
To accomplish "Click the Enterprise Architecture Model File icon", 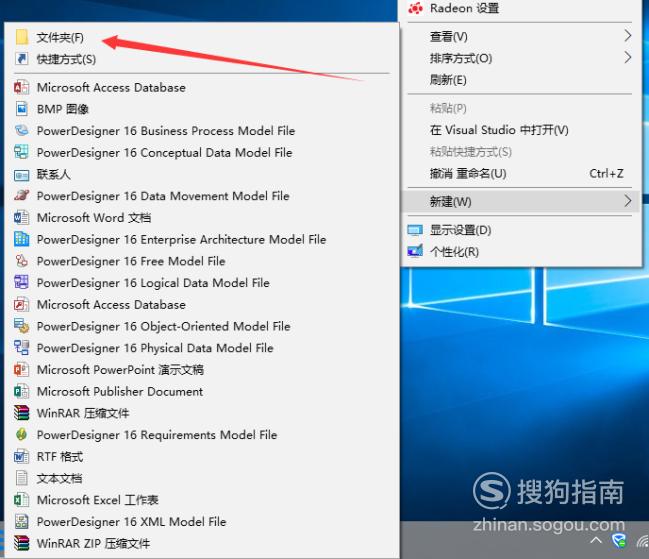I will click(x=22, y=239).
